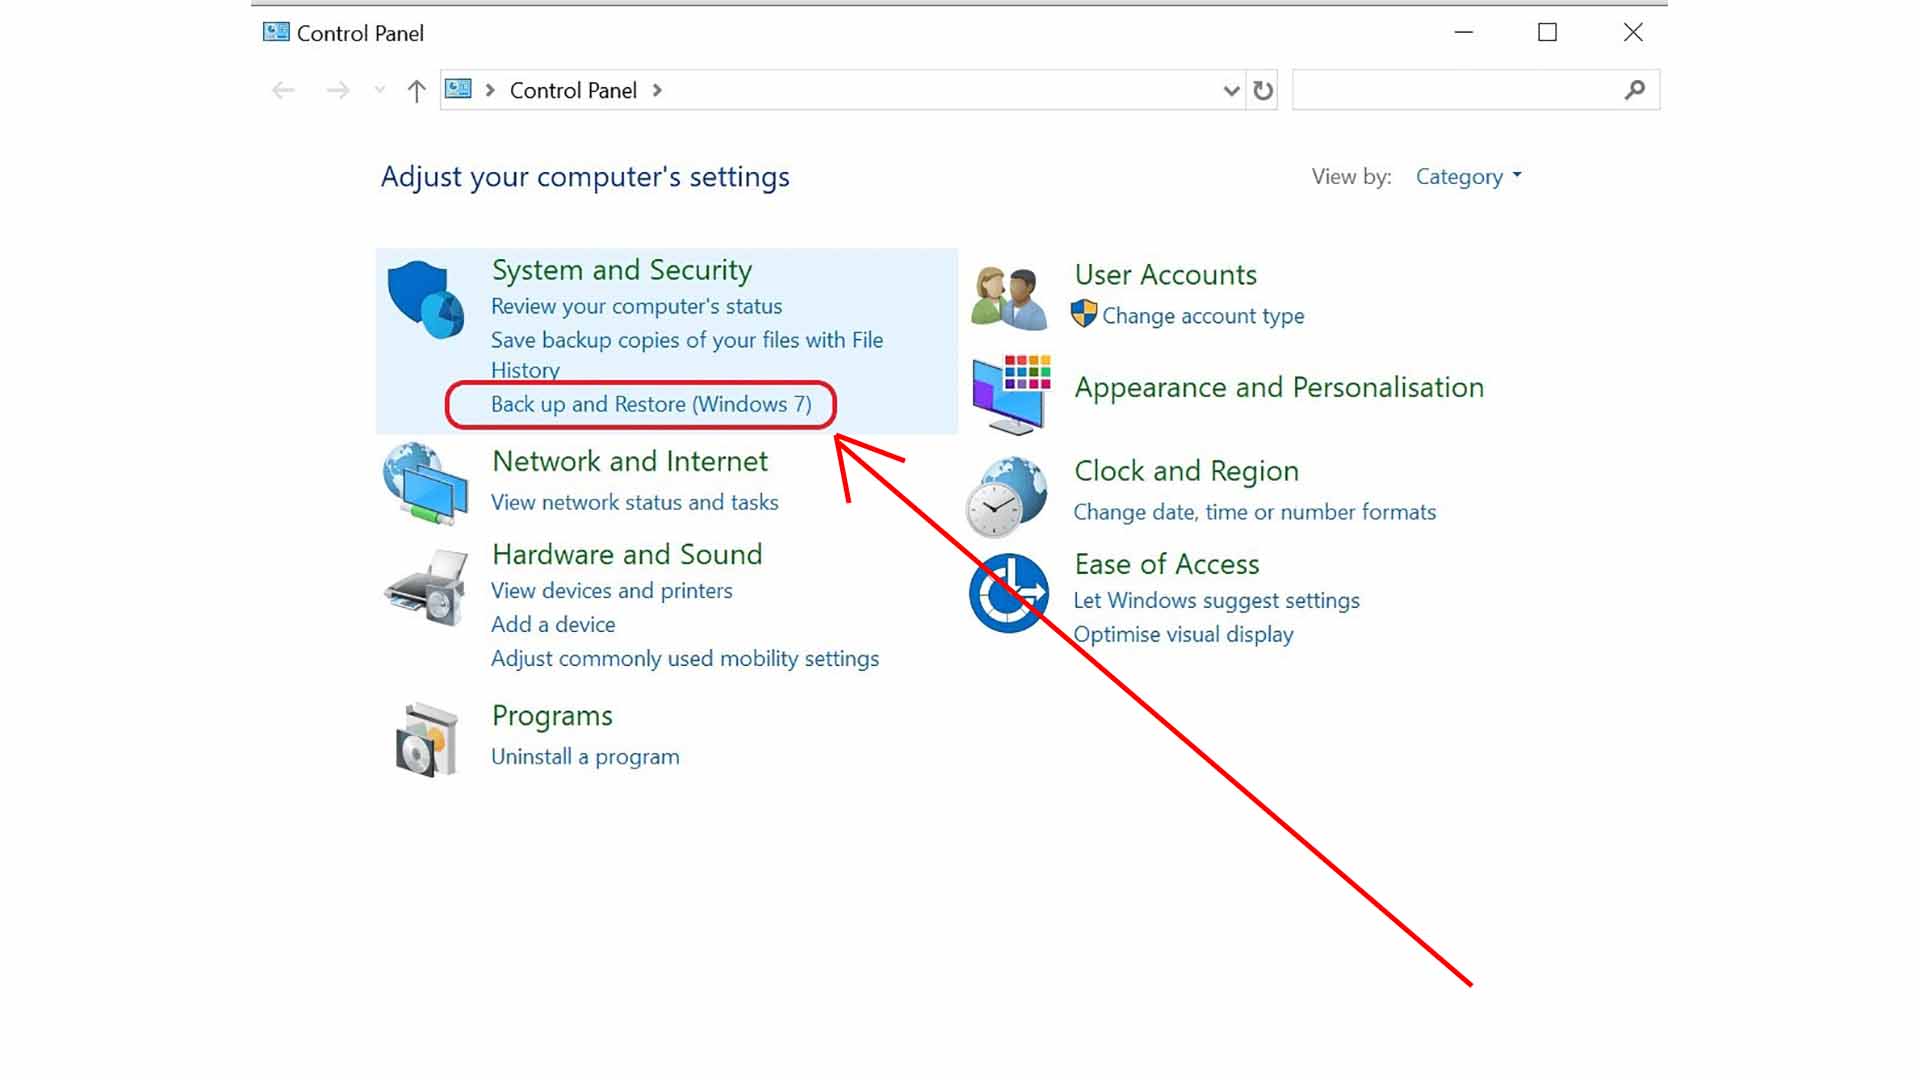Close the Control Panel window
The image size is (1920, 1080).
(x=1632, y=32)
